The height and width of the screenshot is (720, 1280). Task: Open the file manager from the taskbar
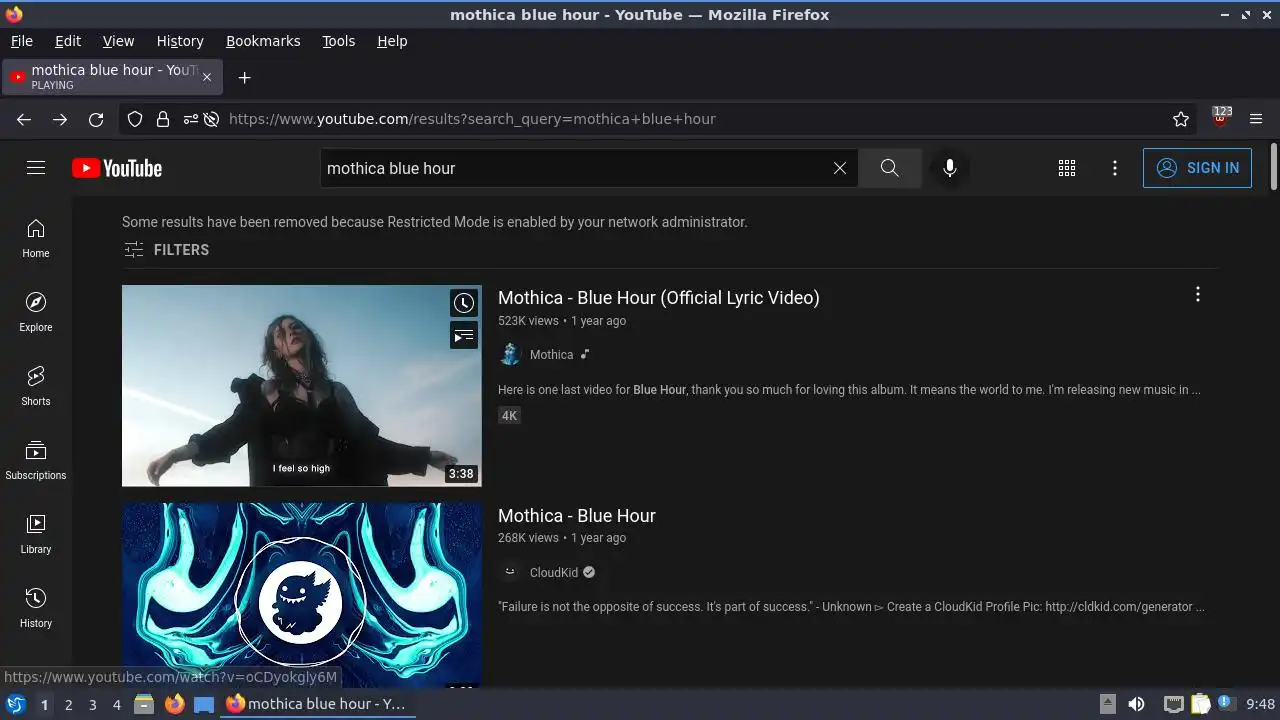[144, 704]
